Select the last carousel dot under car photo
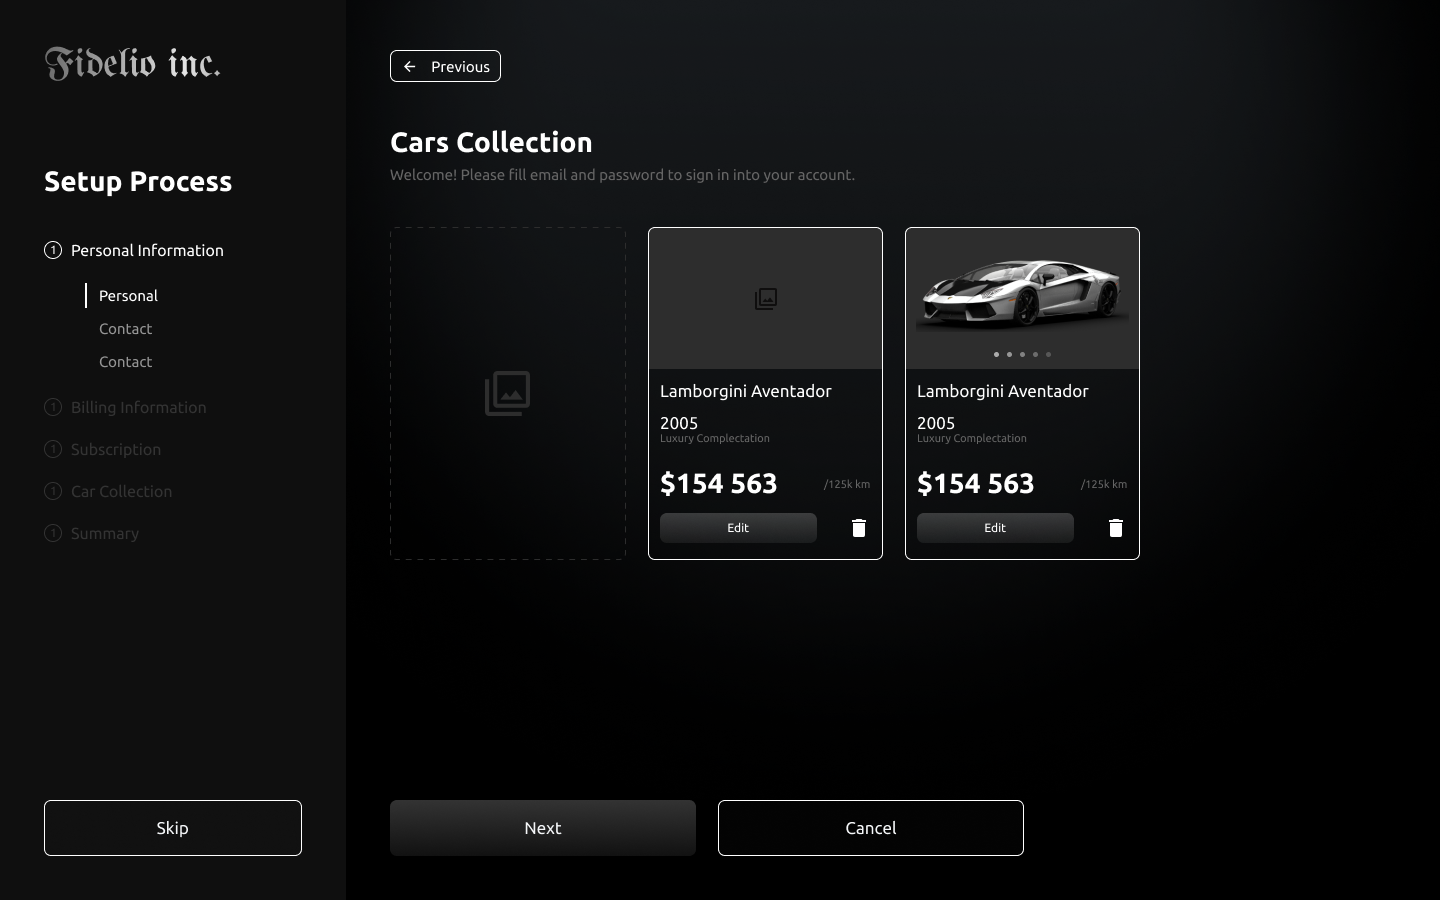 (x=1048, y=354)
